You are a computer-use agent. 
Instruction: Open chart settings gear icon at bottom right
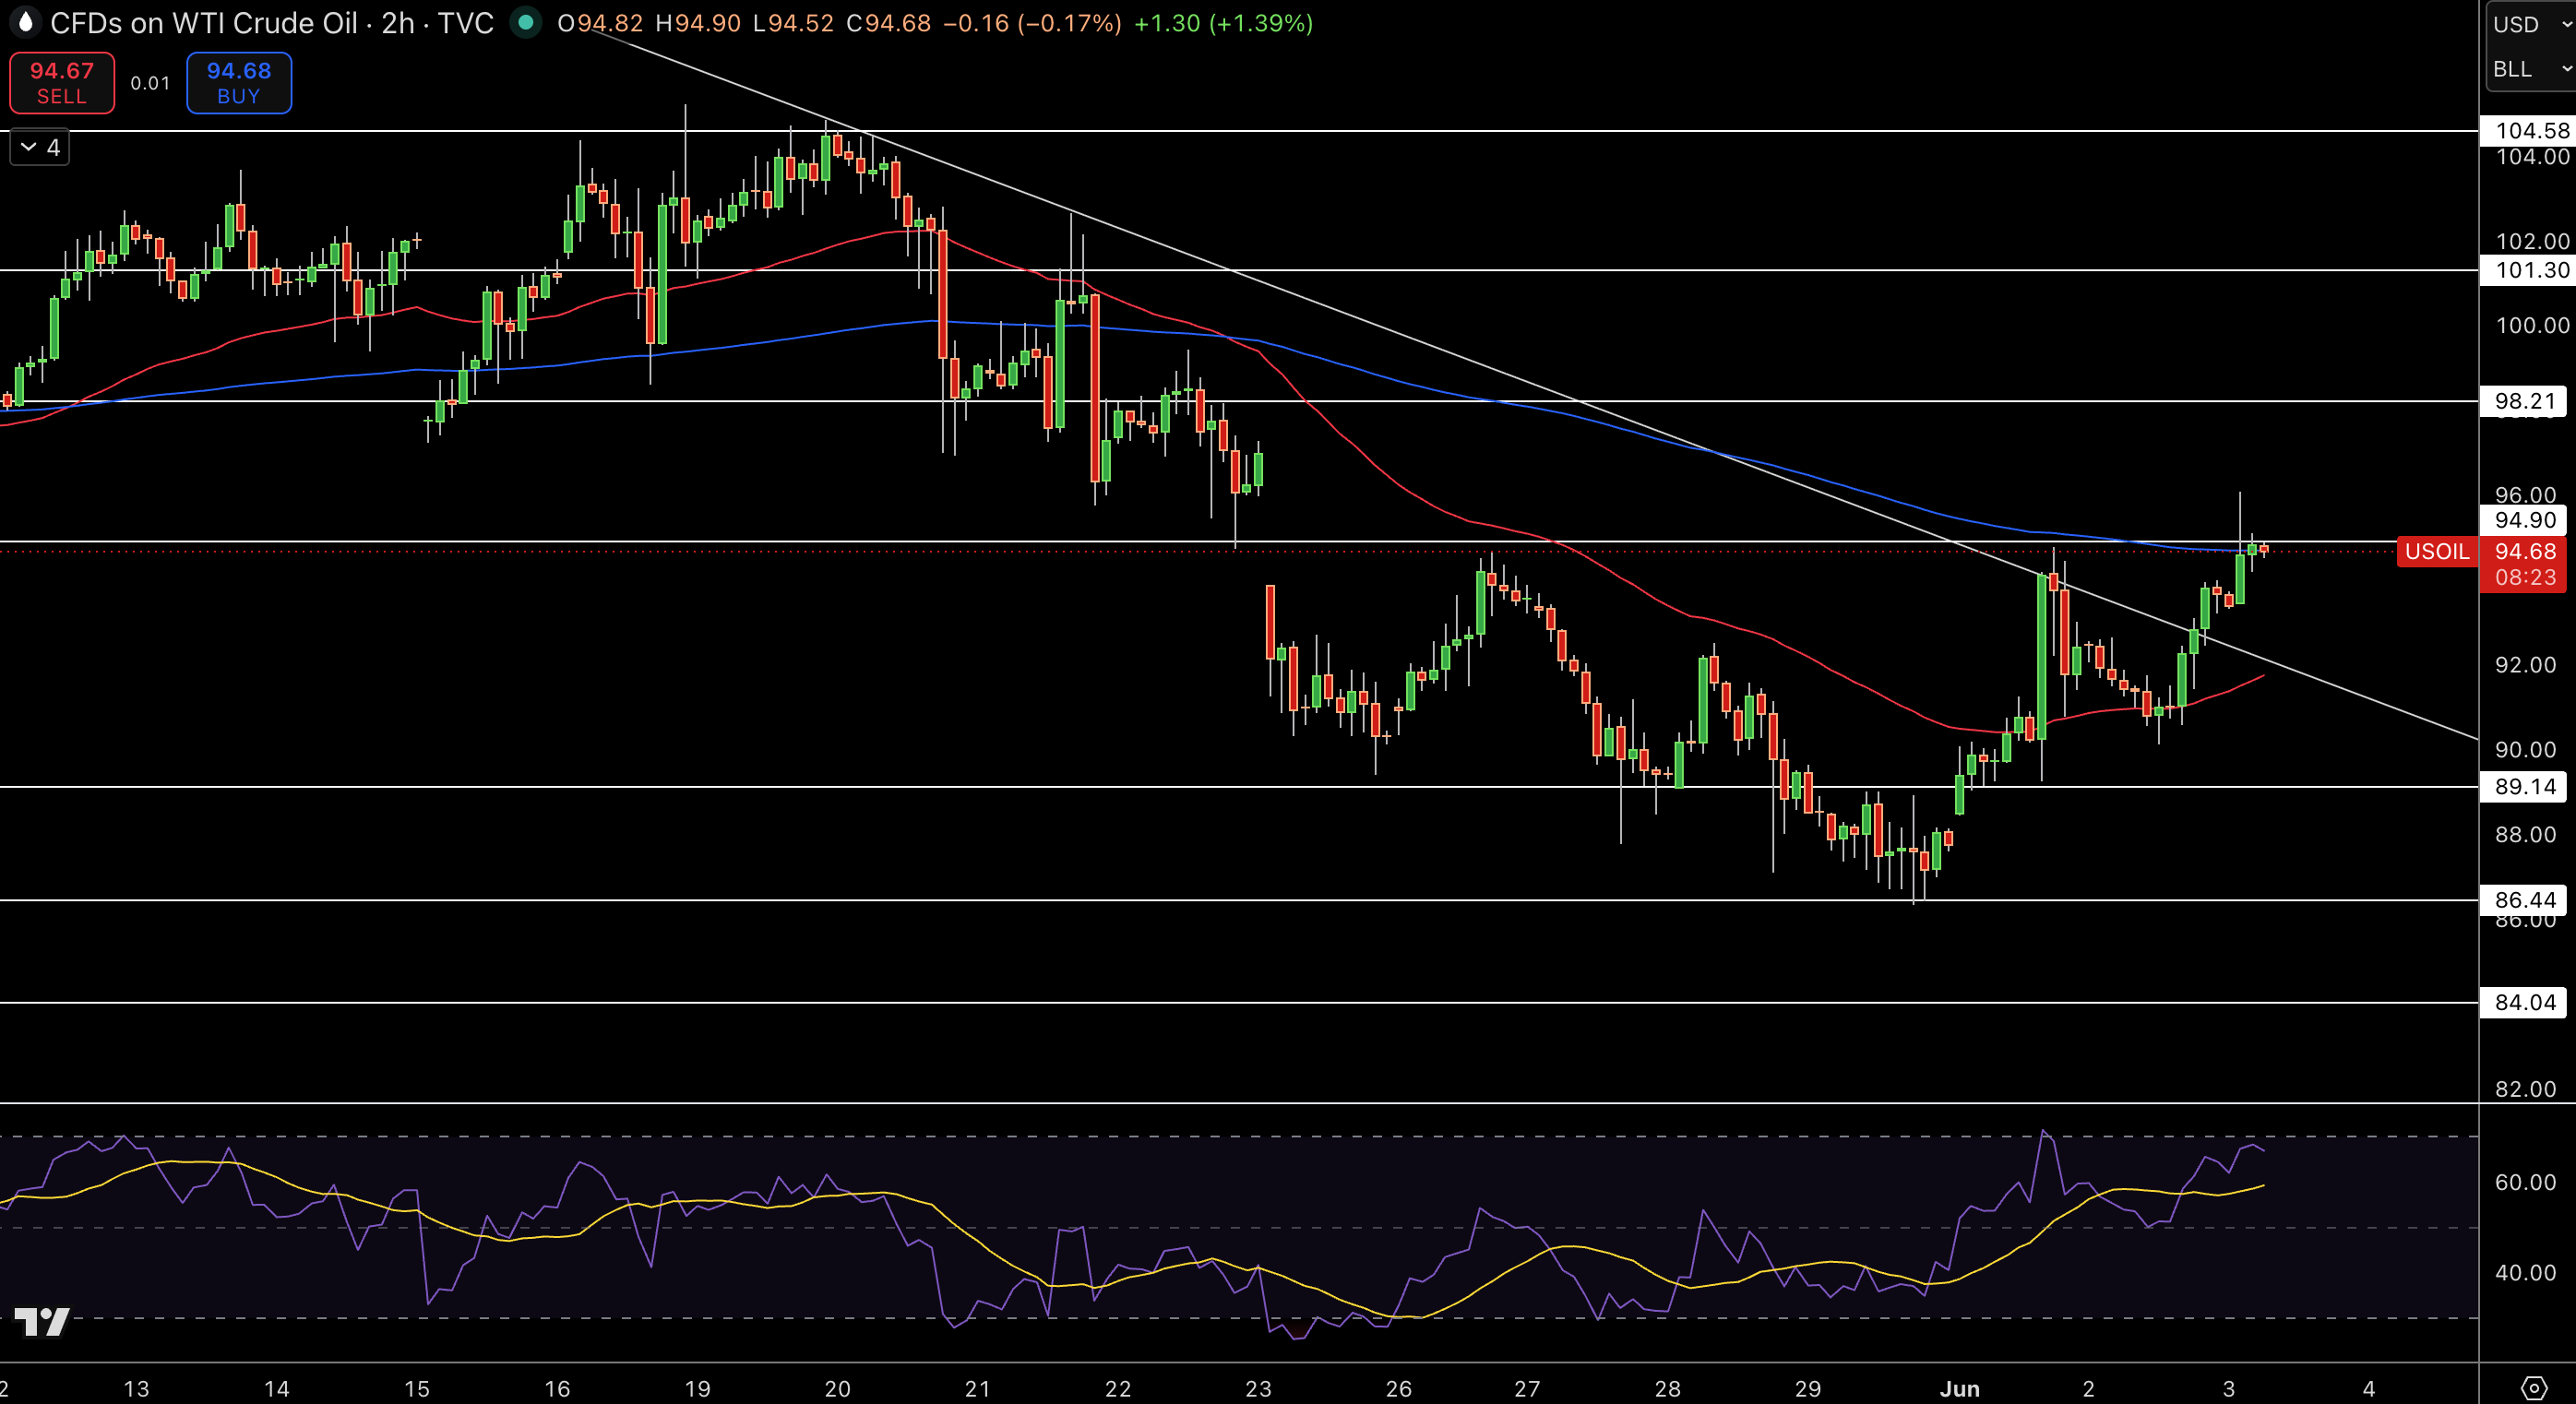(2533, 1388)
